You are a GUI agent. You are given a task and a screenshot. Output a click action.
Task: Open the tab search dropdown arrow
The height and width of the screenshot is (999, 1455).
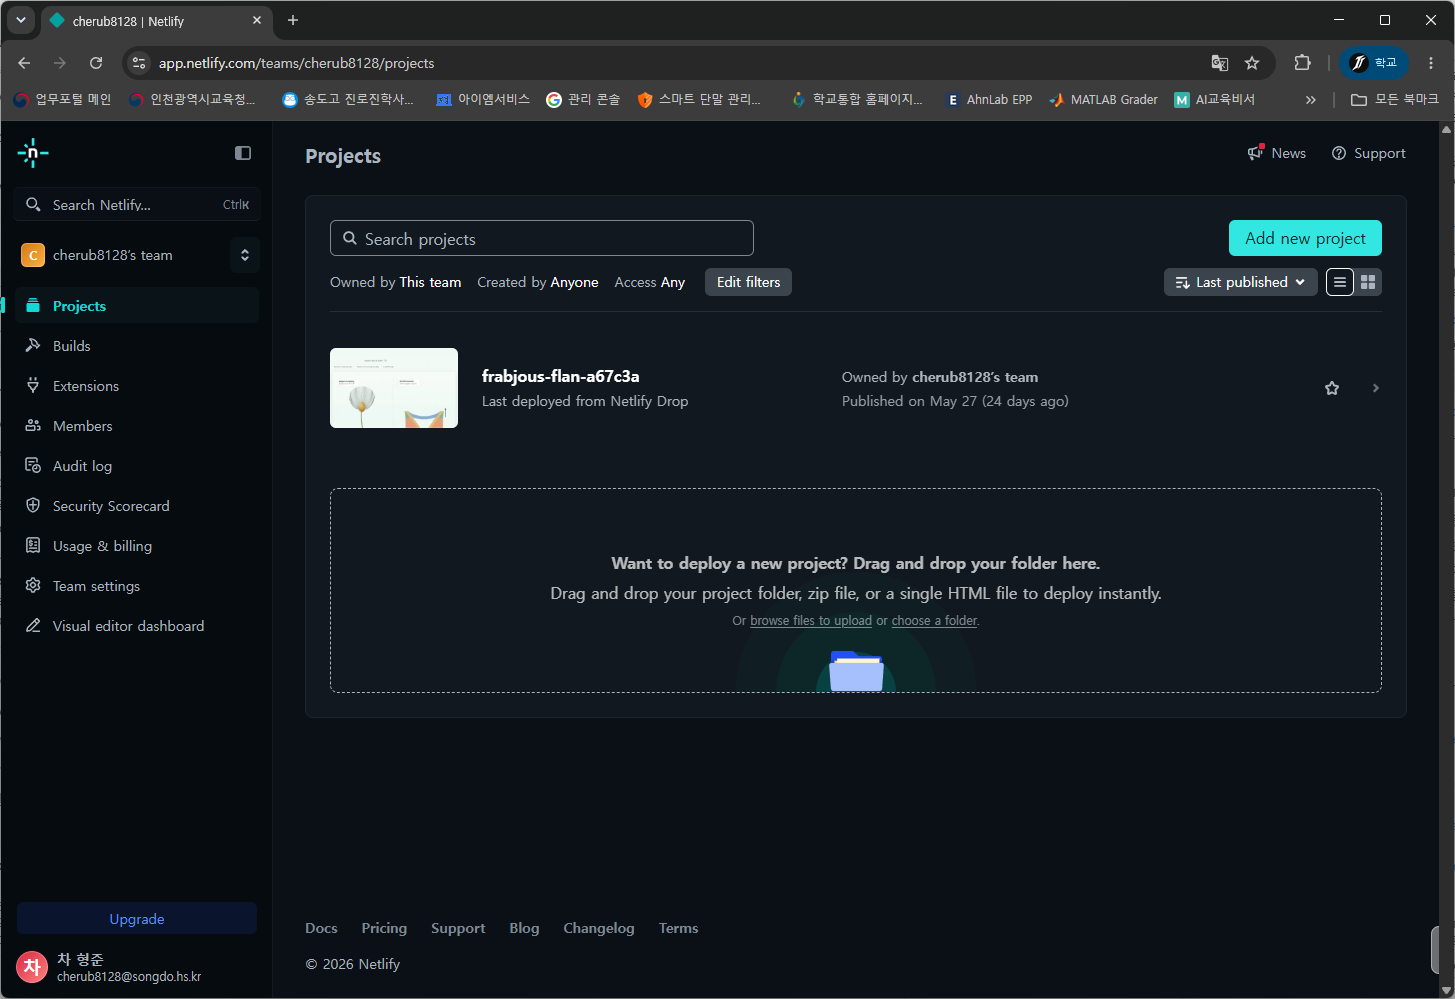pos(20,20)
